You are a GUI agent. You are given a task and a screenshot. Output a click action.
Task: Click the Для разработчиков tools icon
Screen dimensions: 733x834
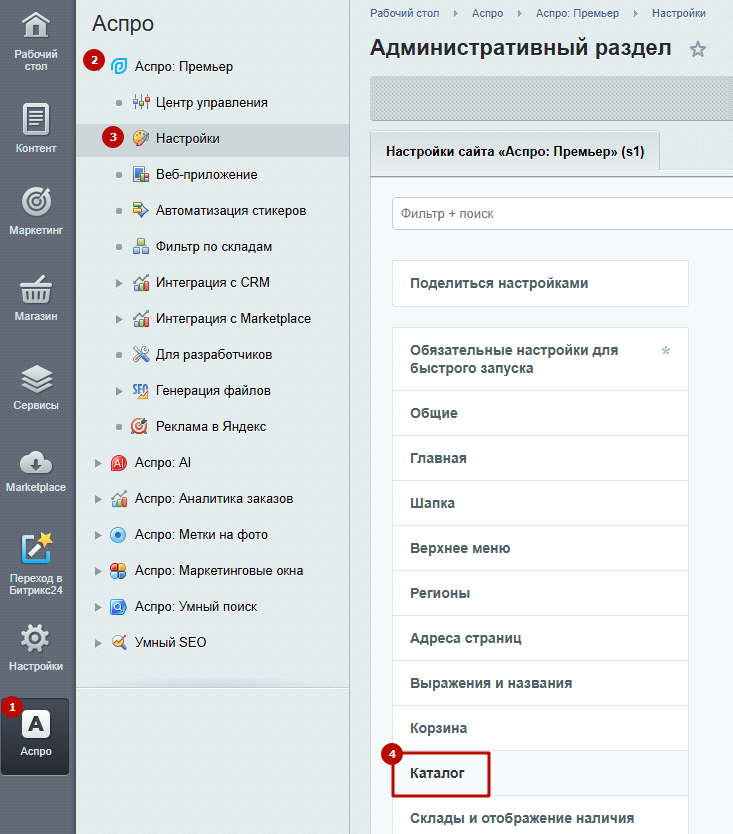[x=140, y=354]
